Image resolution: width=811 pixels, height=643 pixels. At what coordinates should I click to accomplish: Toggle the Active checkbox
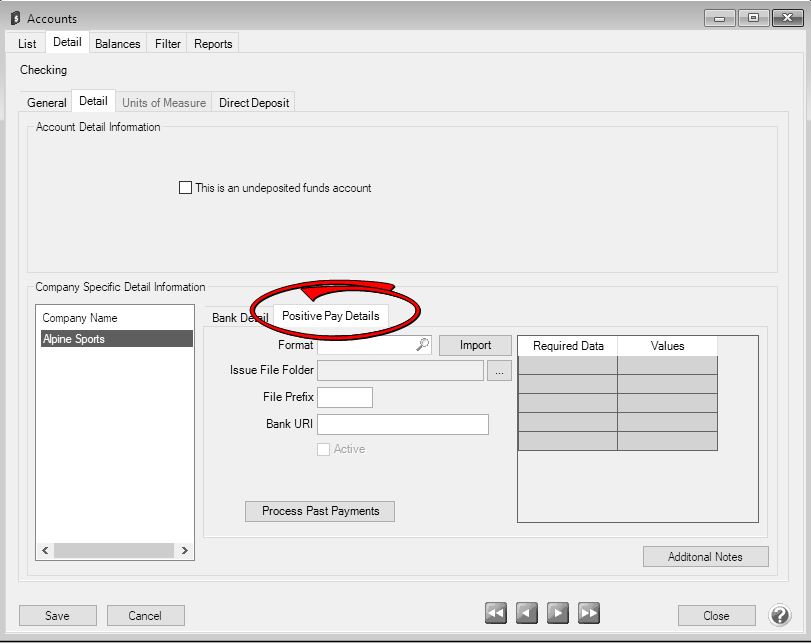pos(323,450)
